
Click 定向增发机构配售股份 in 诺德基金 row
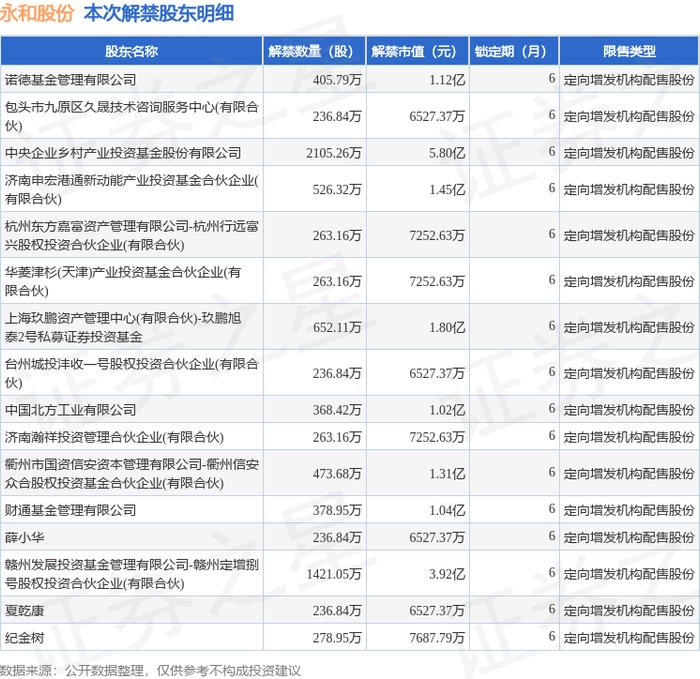629,80
